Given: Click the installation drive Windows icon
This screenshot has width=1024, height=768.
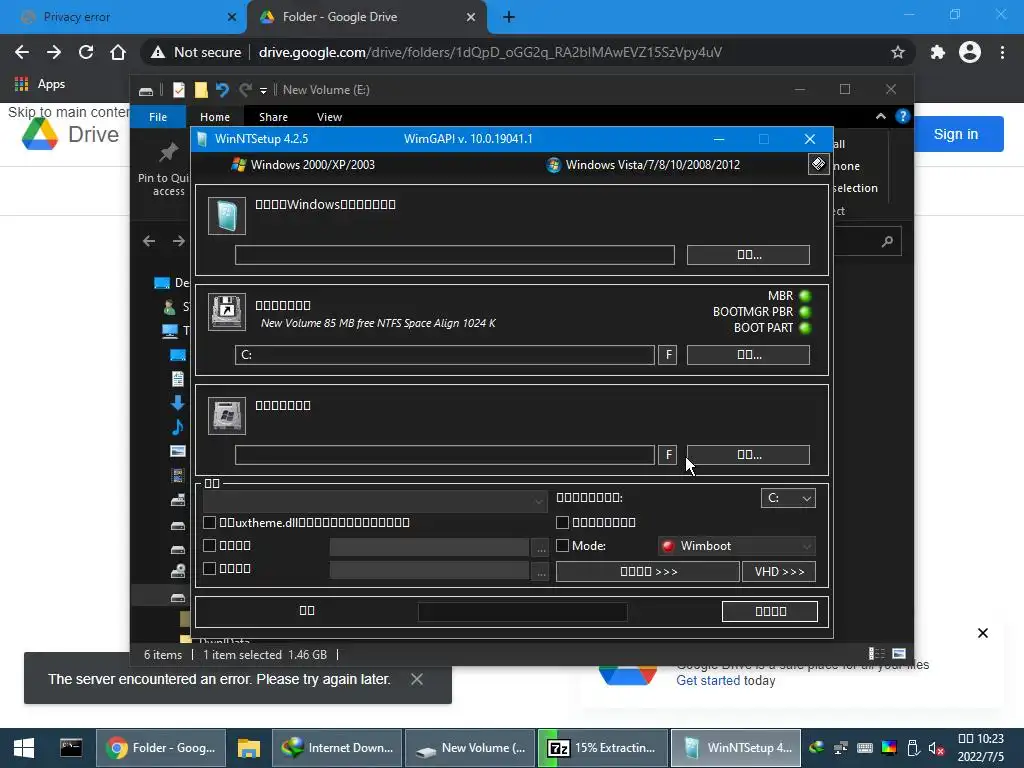Looking at the screenshot, I should (x=227, y=415).
